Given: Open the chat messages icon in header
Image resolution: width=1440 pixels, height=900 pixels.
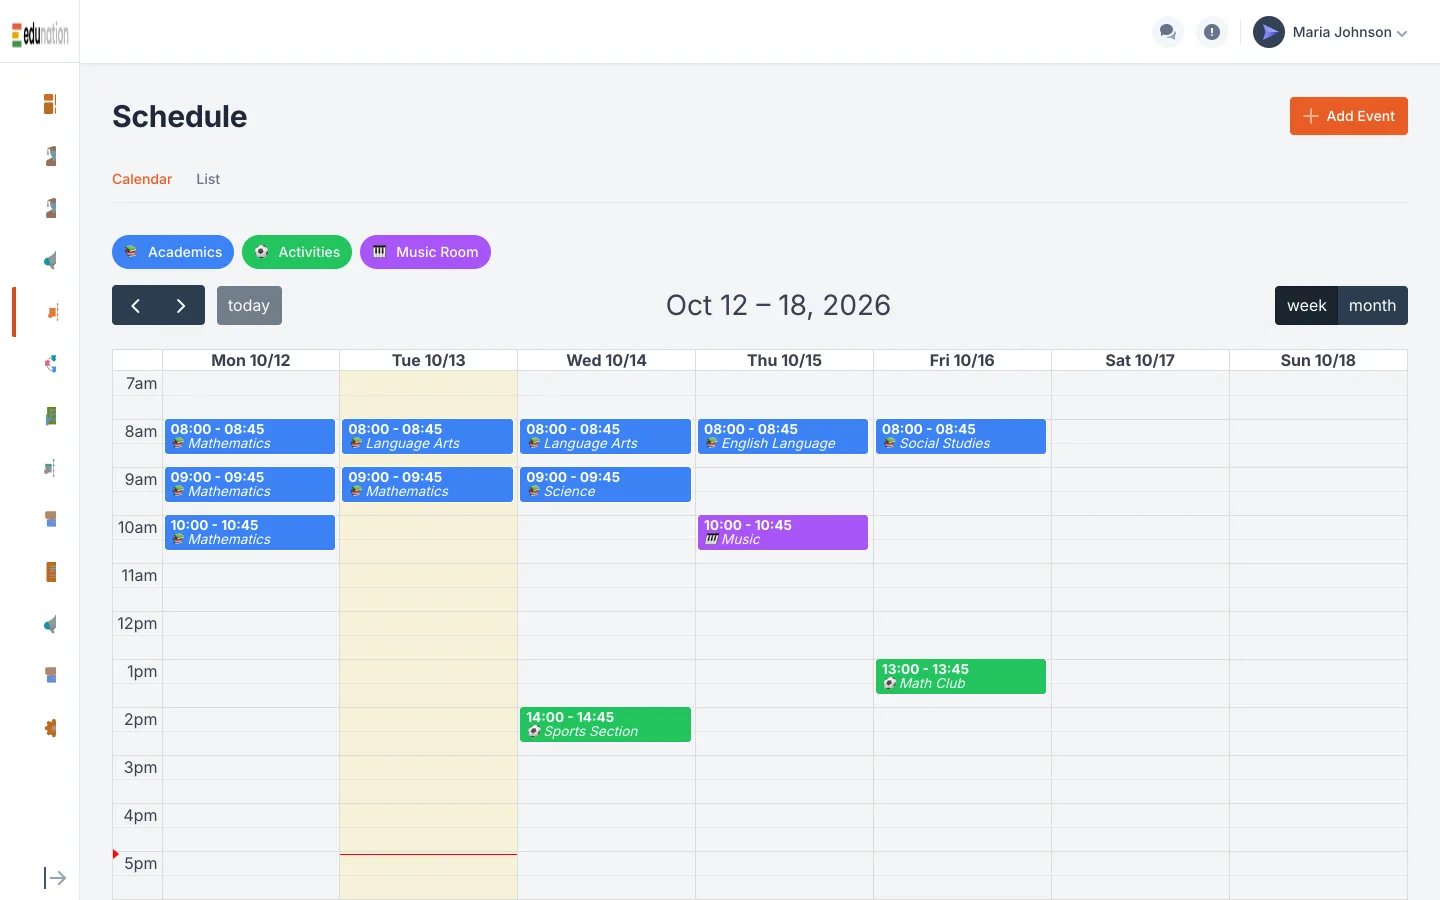Looking at the screenshot, I should click(x=1167, y=32).
